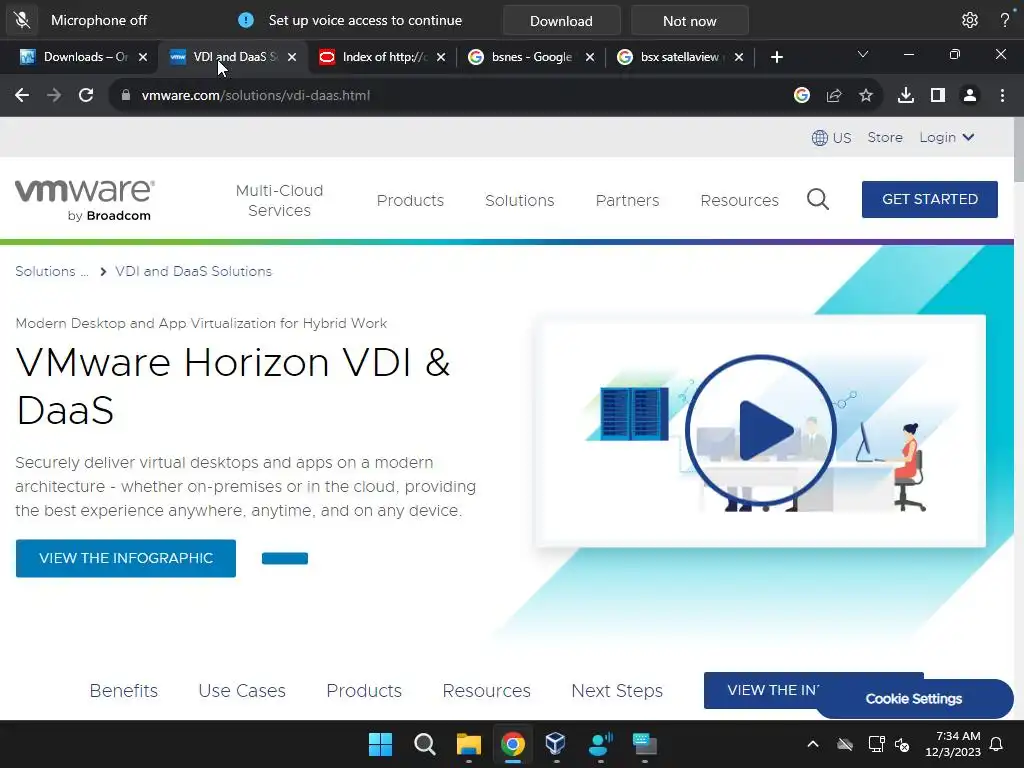Bookmark this page with star
Viewport: 1024px width, 768px height.
(866, 95)
